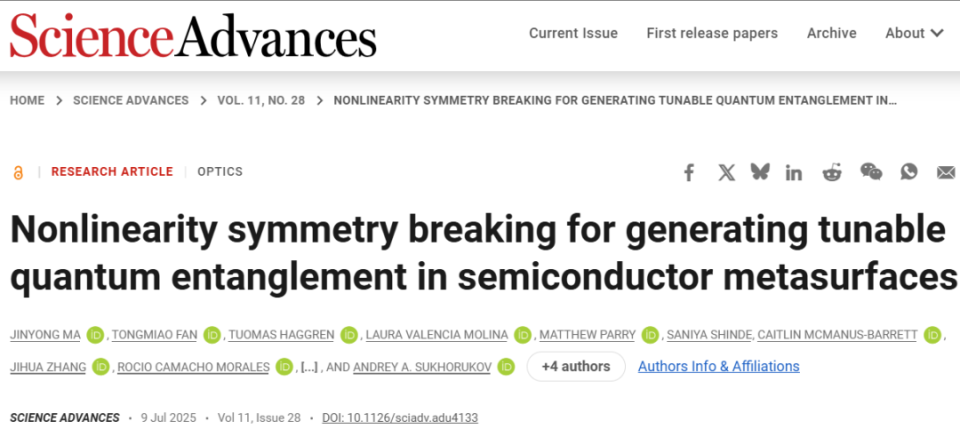Share article on Facebook
This screenshot has width=960, height=429.
689,173
